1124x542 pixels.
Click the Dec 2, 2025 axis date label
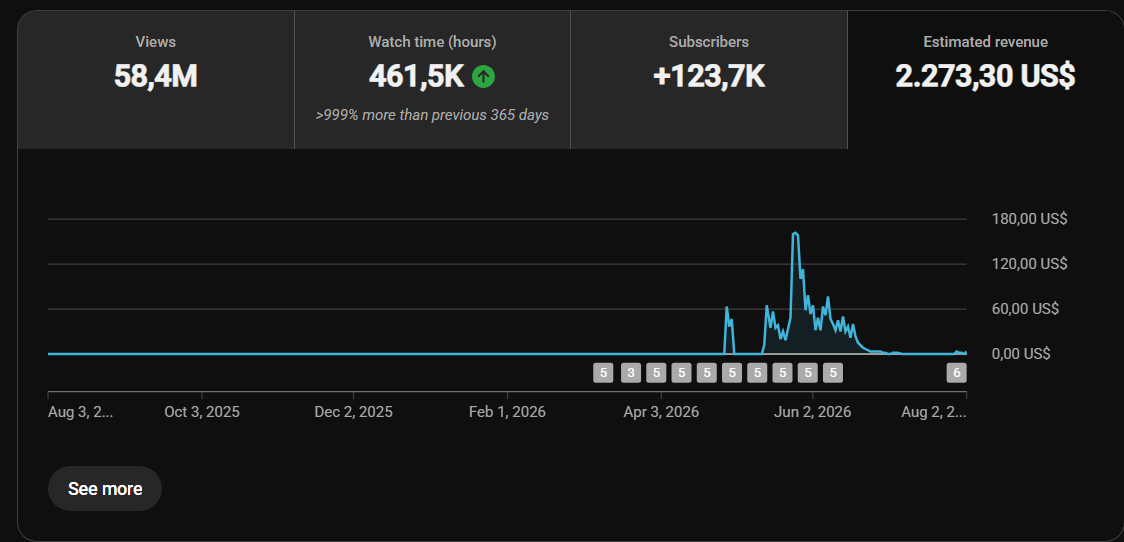[353, 412]
